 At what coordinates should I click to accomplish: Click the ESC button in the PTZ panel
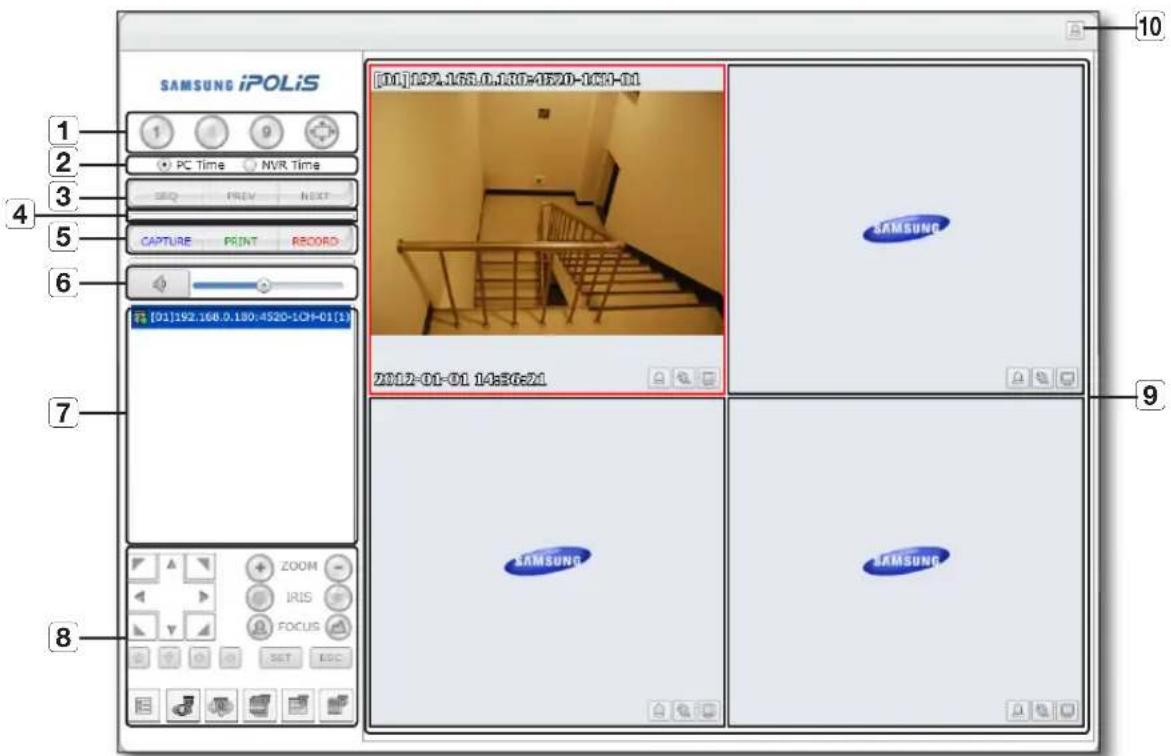coord(330,657)
